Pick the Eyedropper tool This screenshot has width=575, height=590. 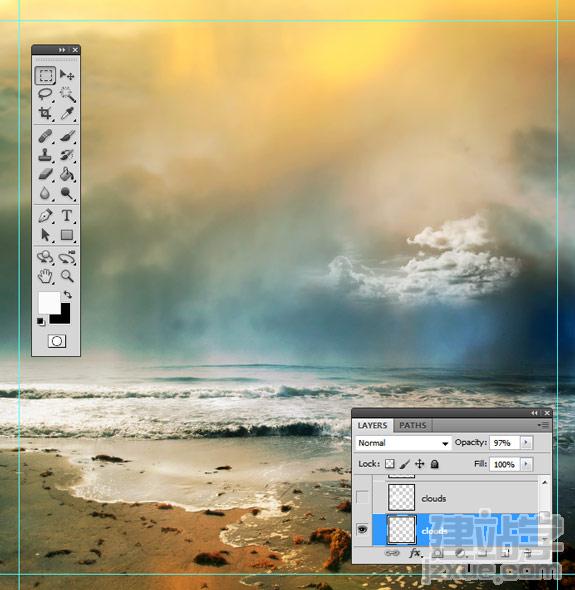[68, 113]
